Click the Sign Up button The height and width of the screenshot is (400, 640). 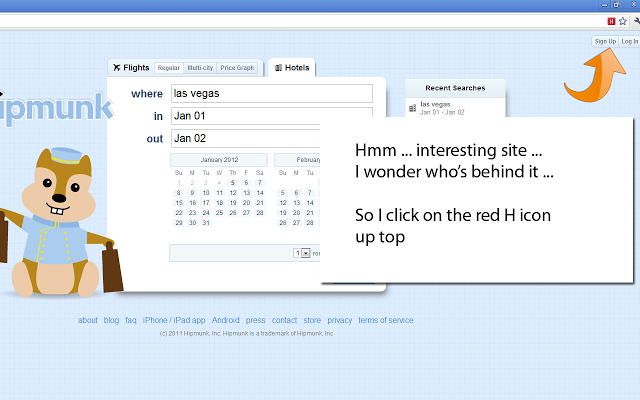point(605,41)
